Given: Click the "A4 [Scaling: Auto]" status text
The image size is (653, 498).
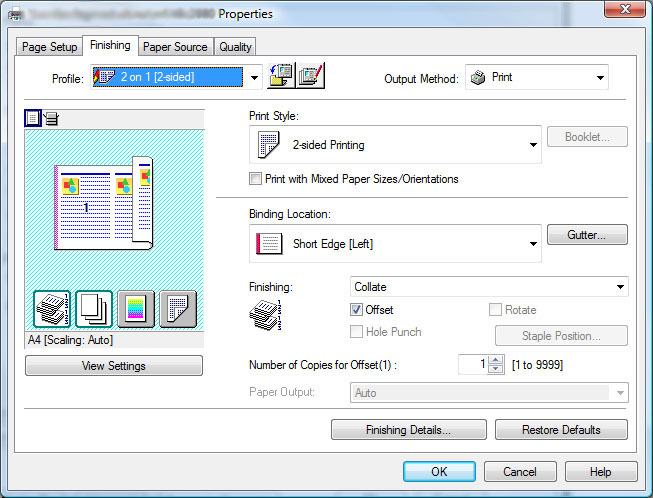Looking at the screenshot, I should [70, 340].
